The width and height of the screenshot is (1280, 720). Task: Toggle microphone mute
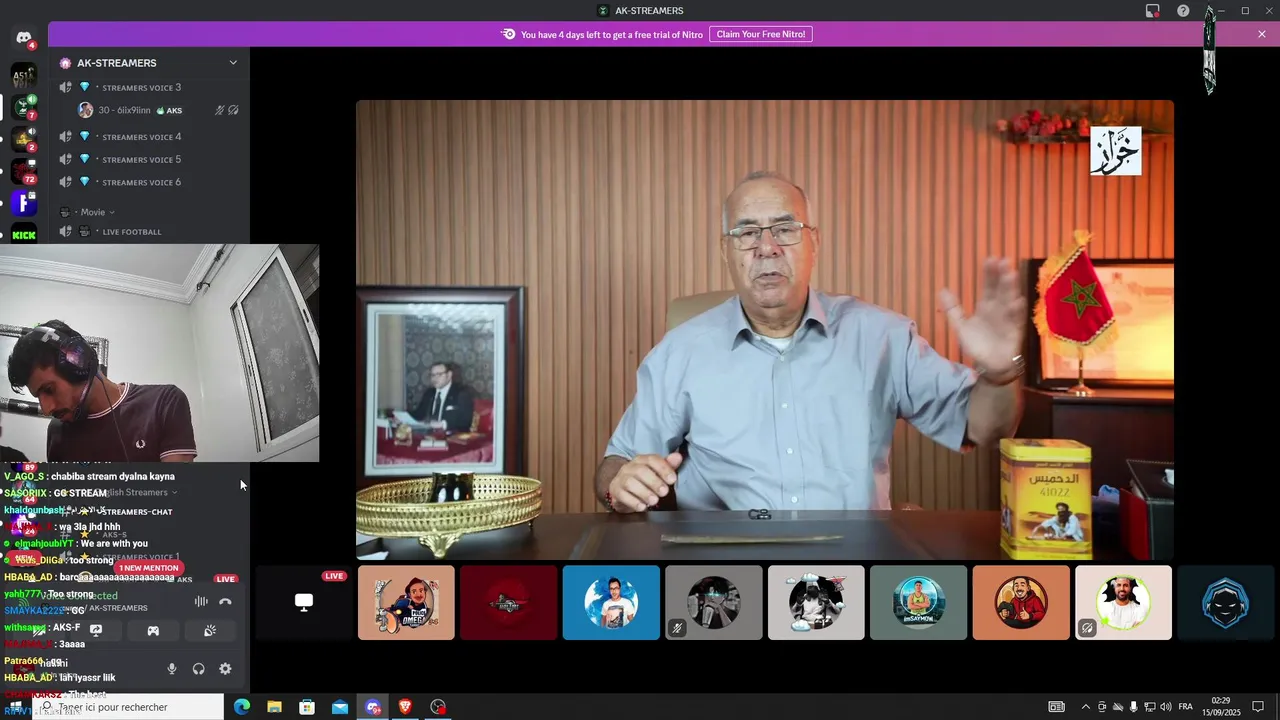172,669
